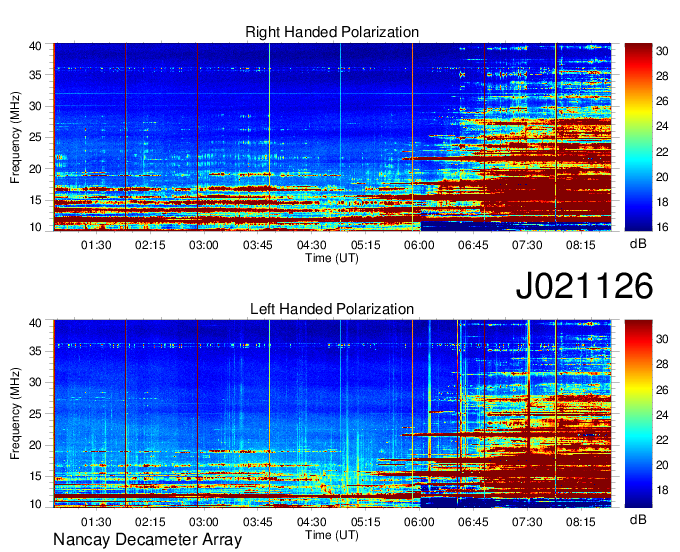Click the 25 frequency tick on lower plot

point(35,414)
